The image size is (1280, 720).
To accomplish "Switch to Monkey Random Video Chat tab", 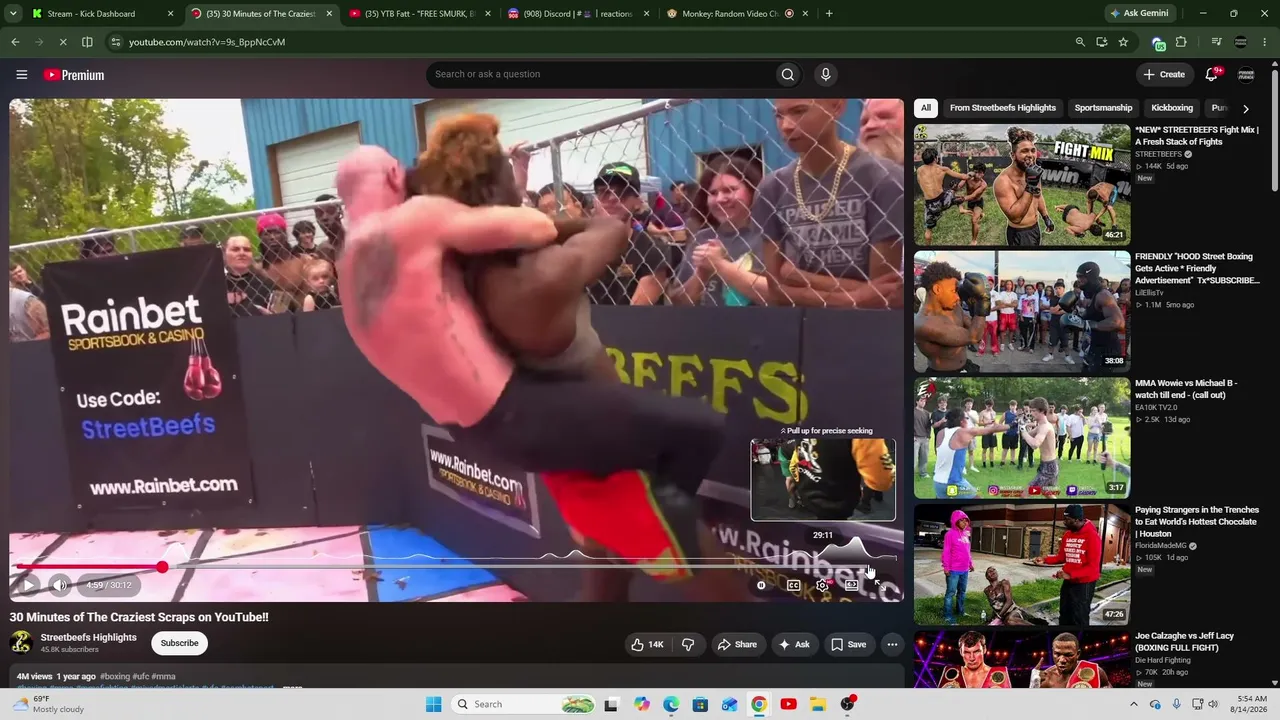I will tap(736, 14).
